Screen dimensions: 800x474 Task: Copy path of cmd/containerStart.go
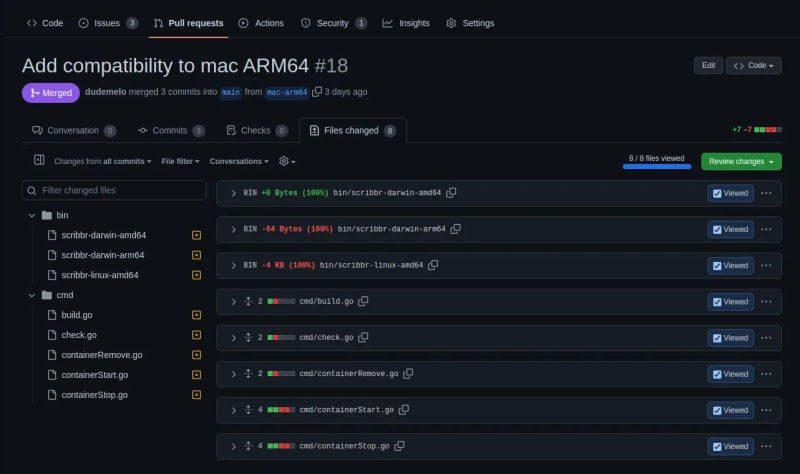click(404, 410)
